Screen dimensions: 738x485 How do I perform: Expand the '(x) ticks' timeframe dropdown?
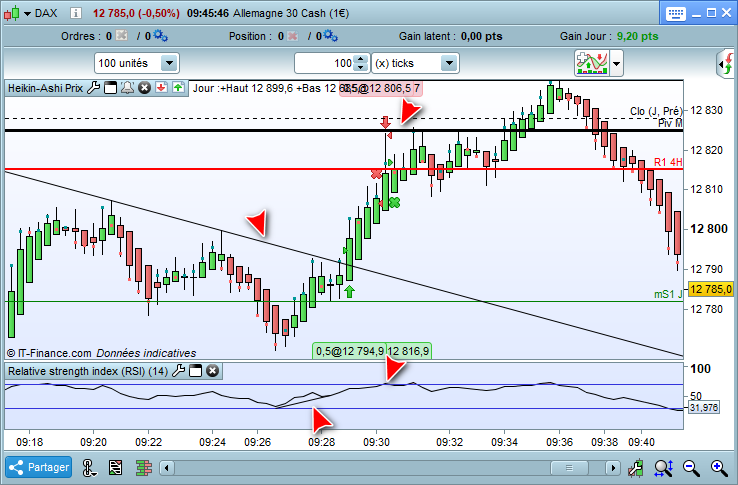(449, 63)
